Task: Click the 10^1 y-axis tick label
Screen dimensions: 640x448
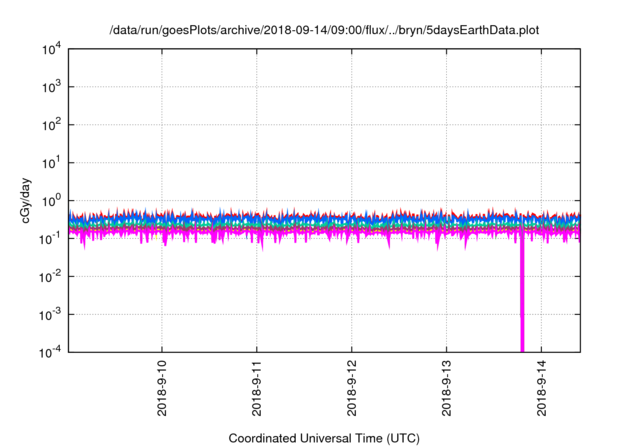Action: click(x=52, y=163)
